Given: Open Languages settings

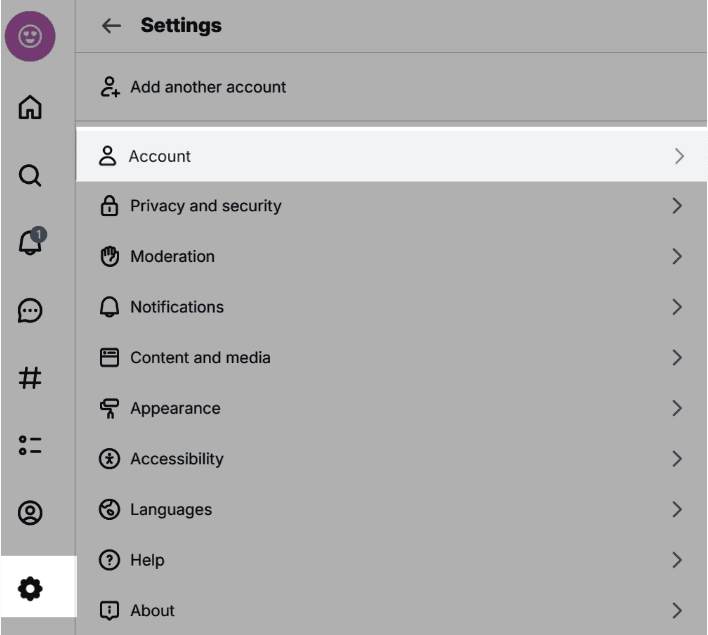Looking at the screenshot, I should (x=391, y=509).
